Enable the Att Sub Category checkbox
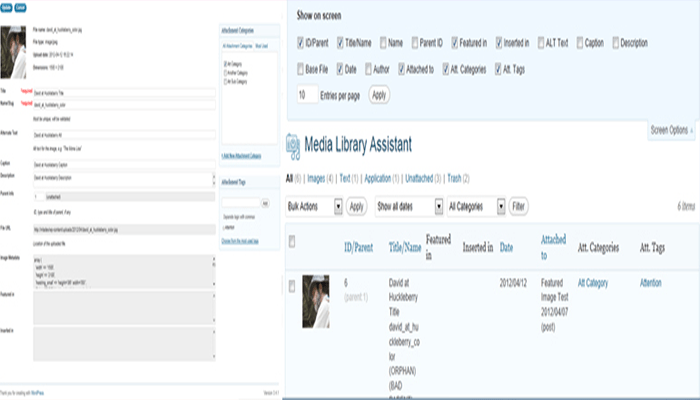 tap(225, 82)
